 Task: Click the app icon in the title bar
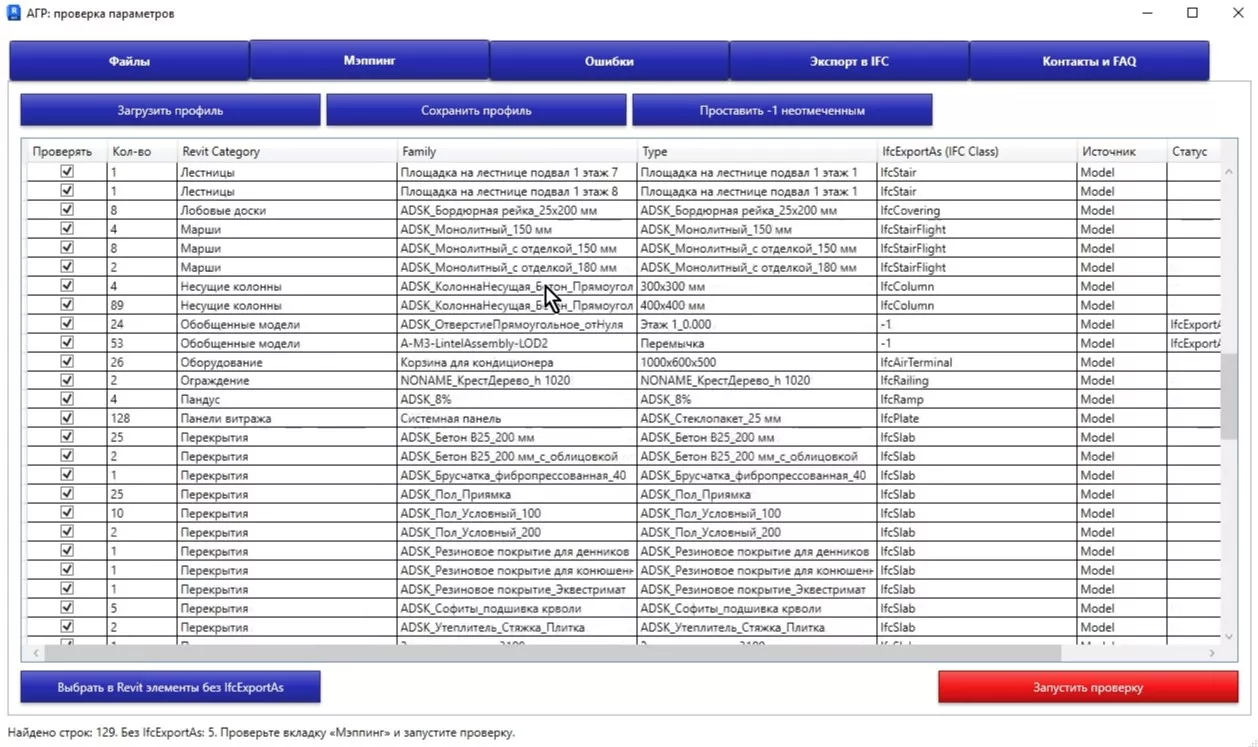[x=14, y=14]
